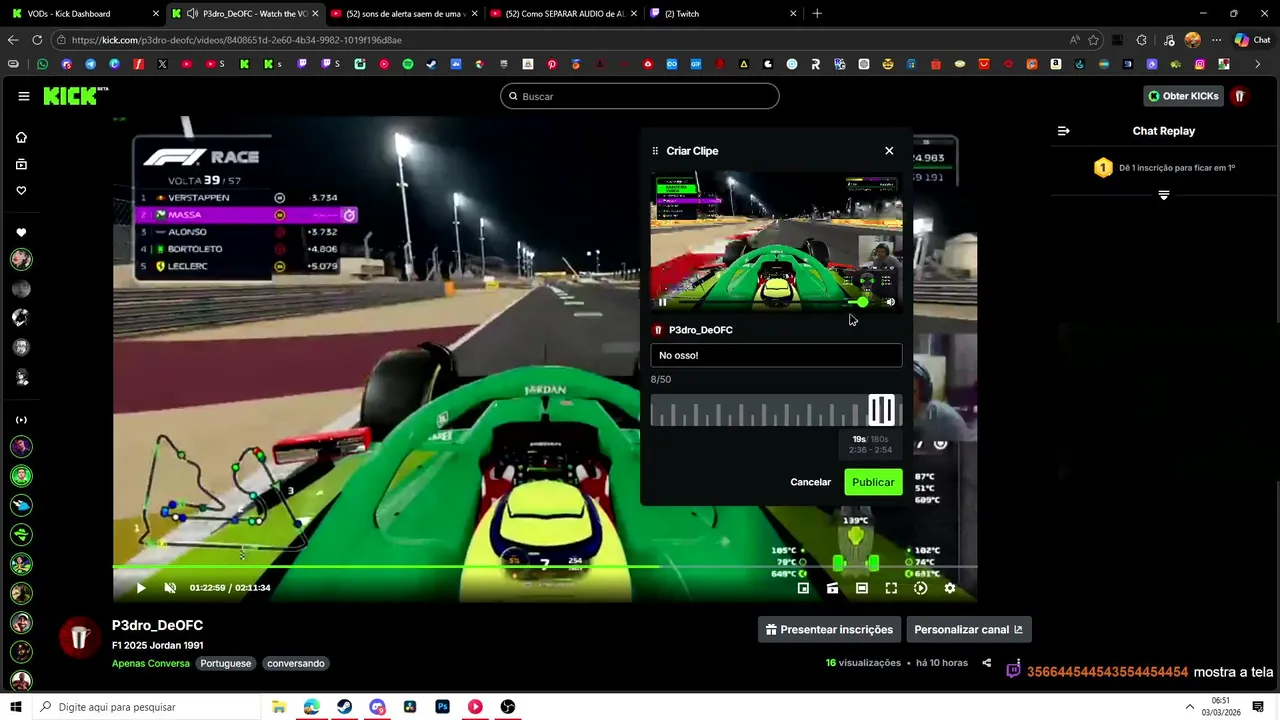Go back in browser history
The image size is (1280, 720).
pos(13,40)
